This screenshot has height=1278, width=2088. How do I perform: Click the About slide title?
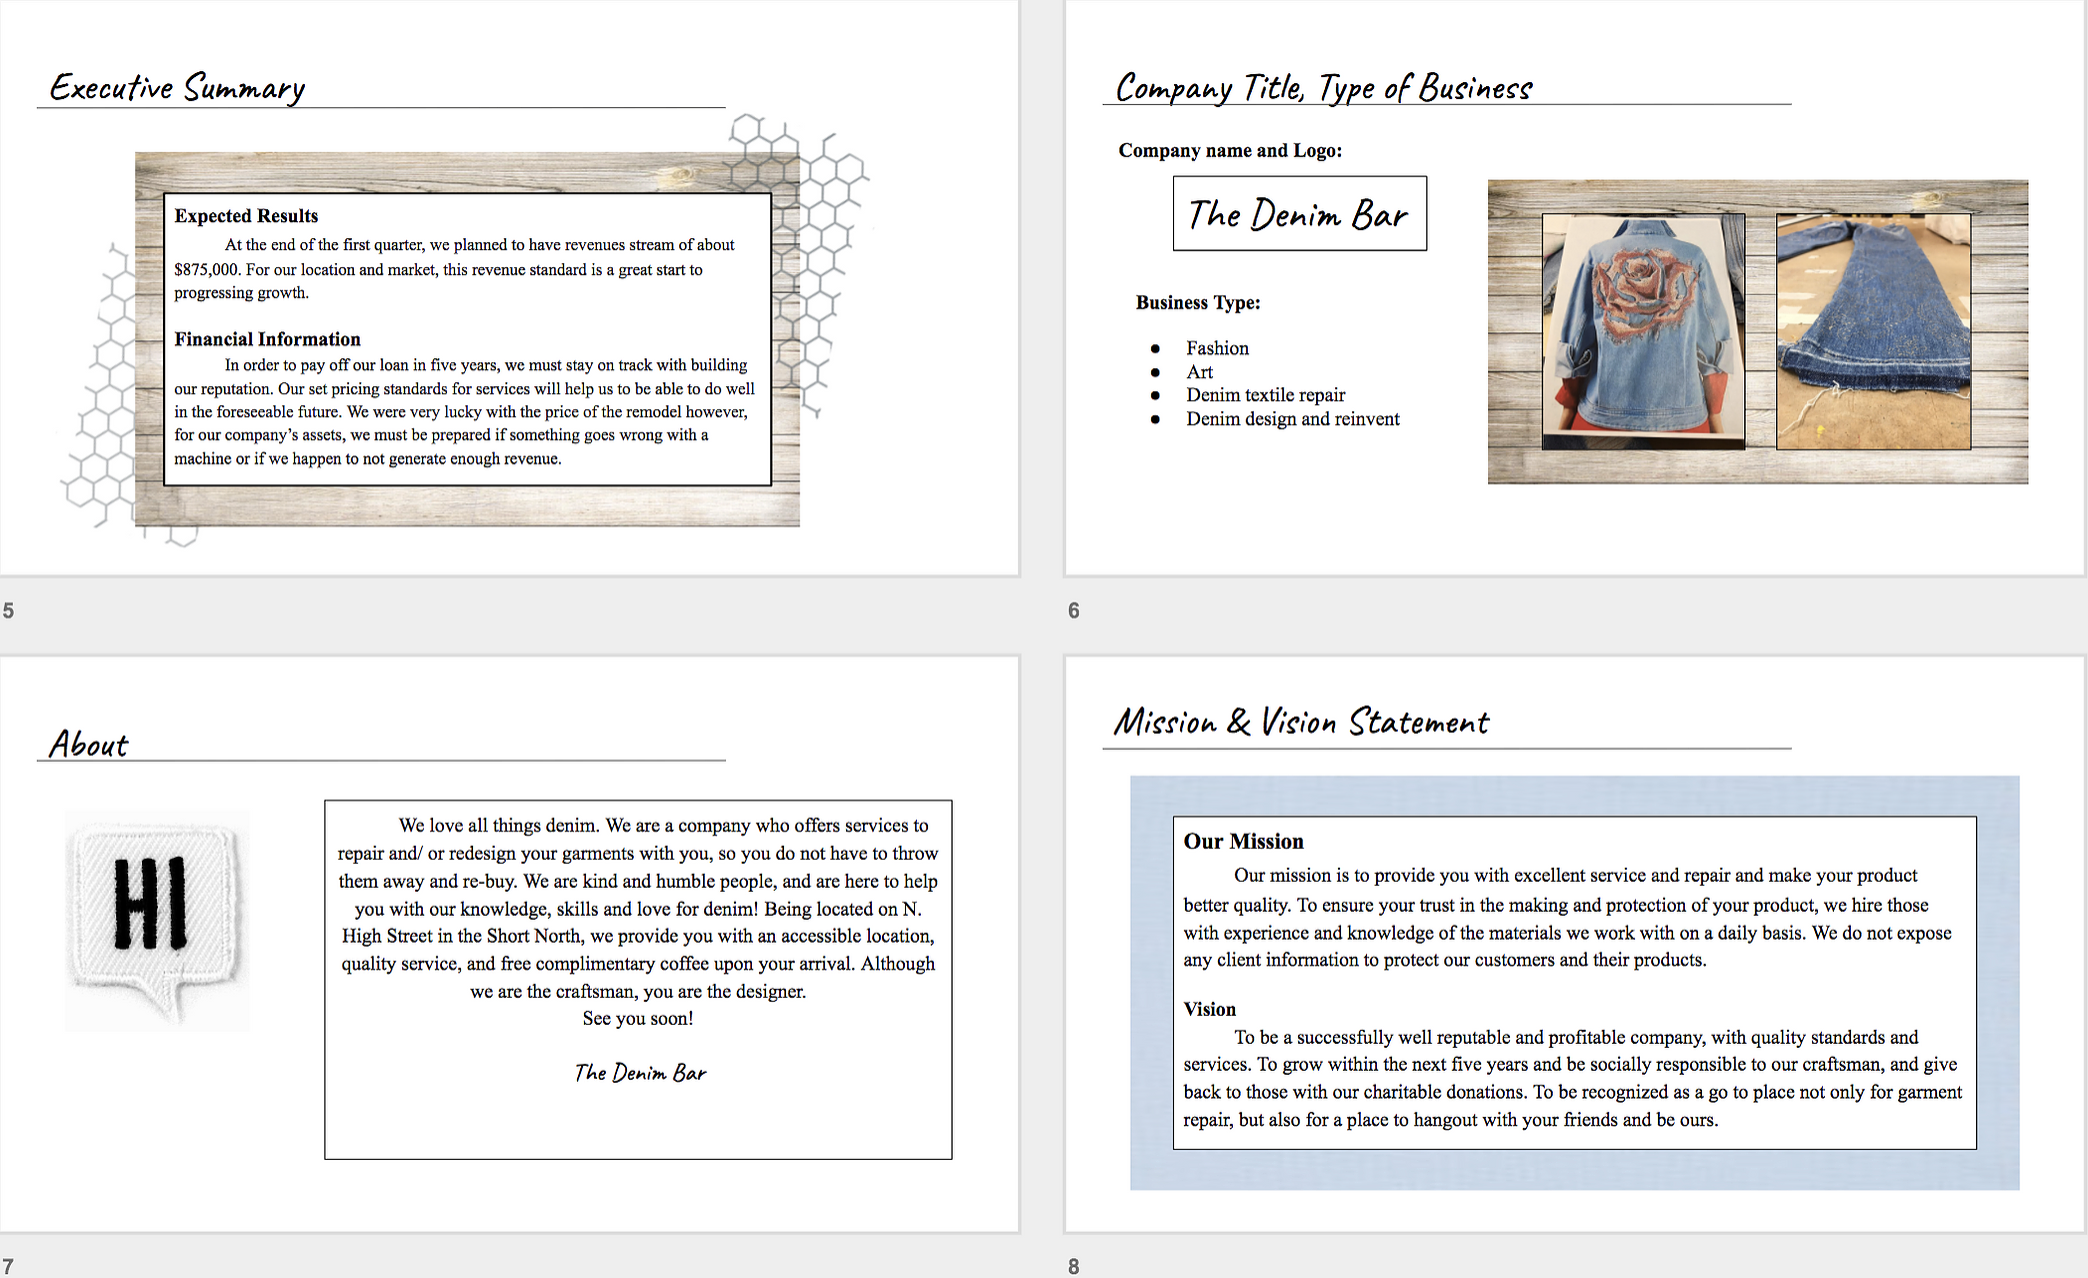89,745
